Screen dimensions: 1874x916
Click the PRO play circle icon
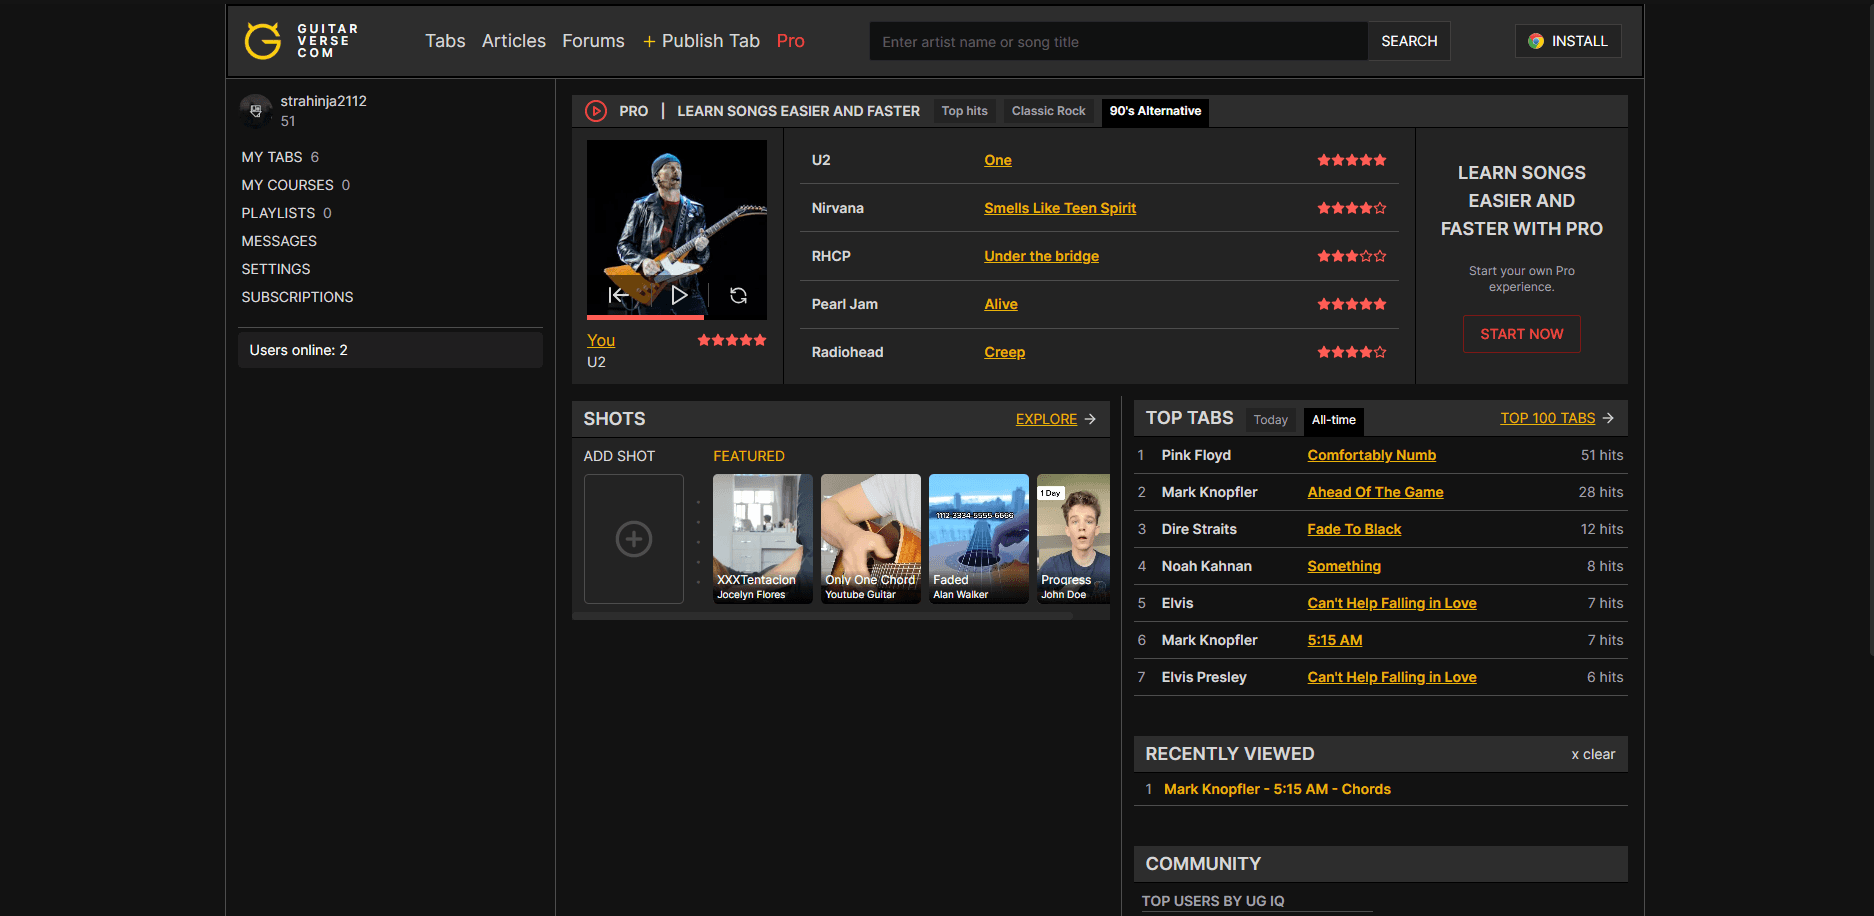tap(596, 111)
